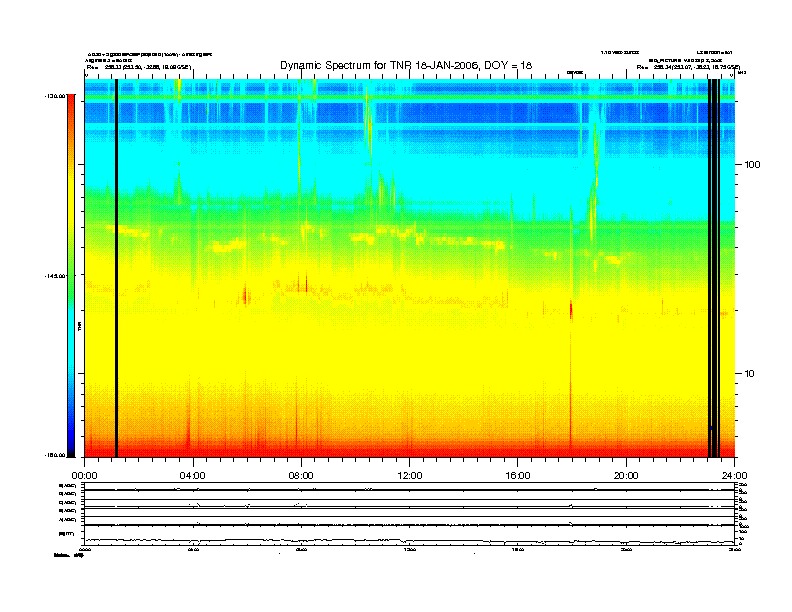Image resolution: width=792 pixels, height=612 pixels.
Task: Click the "08:00" time axis label
Action: 301,476
